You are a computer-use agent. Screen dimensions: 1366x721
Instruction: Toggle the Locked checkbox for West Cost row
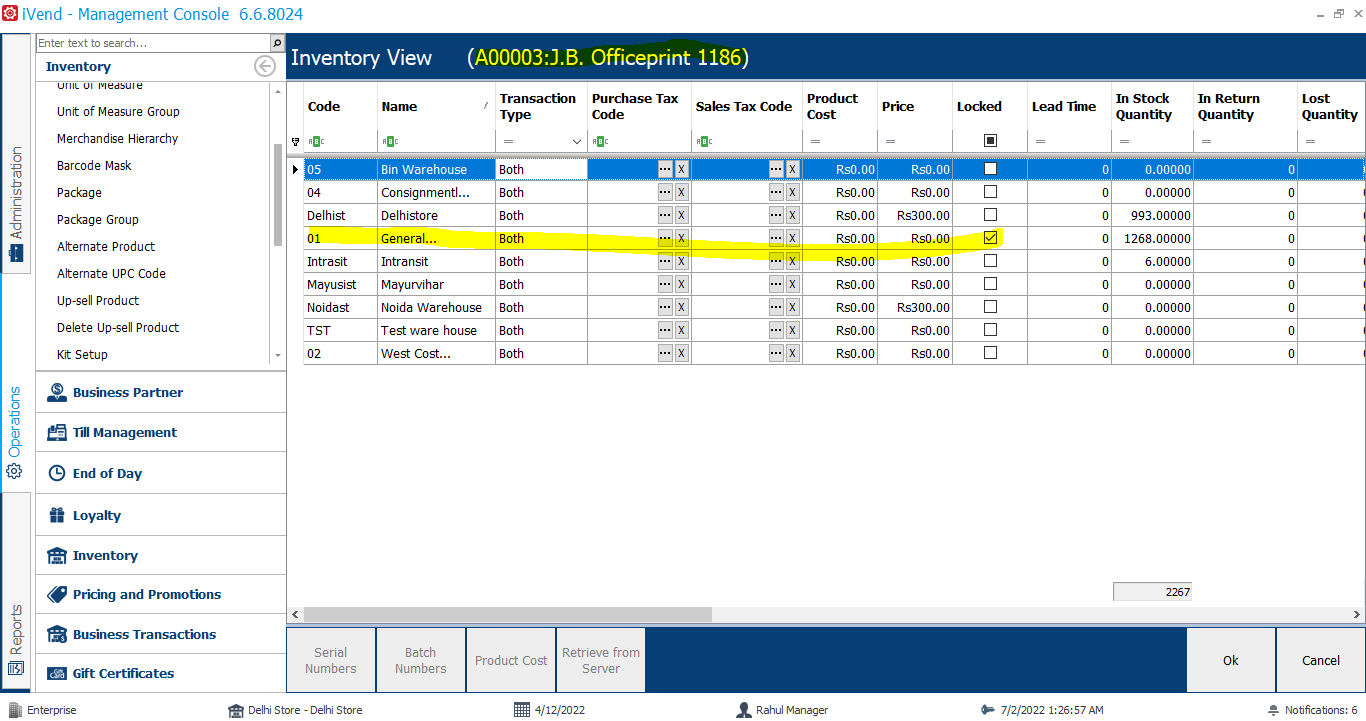point(991,353)
